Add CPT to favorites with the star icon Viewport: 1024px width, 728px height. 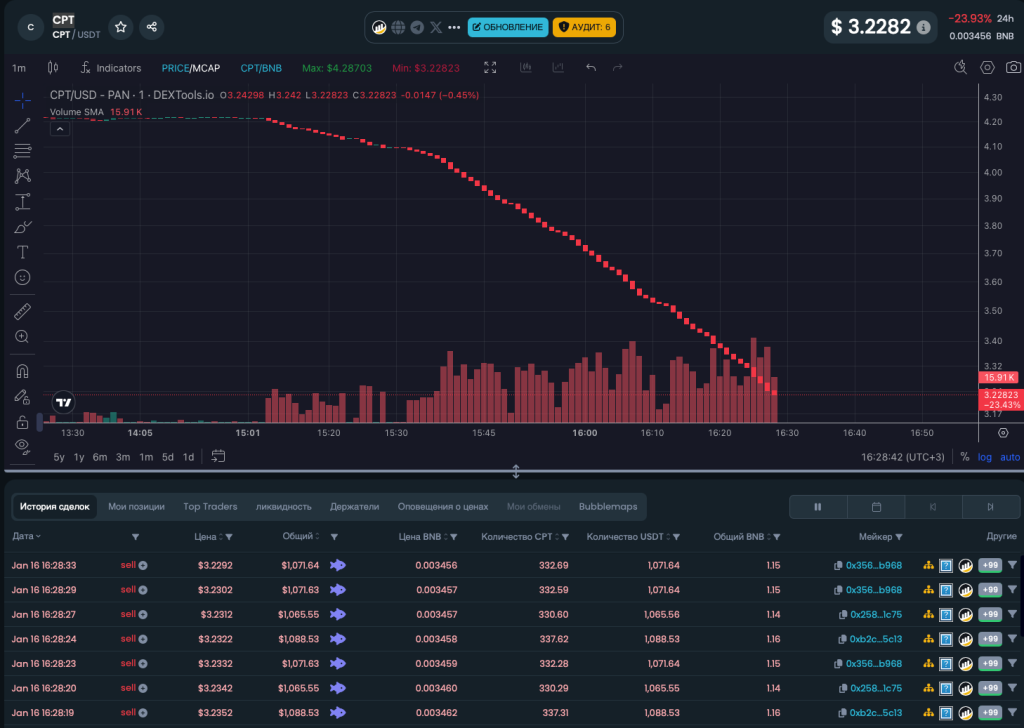(120, 28)
